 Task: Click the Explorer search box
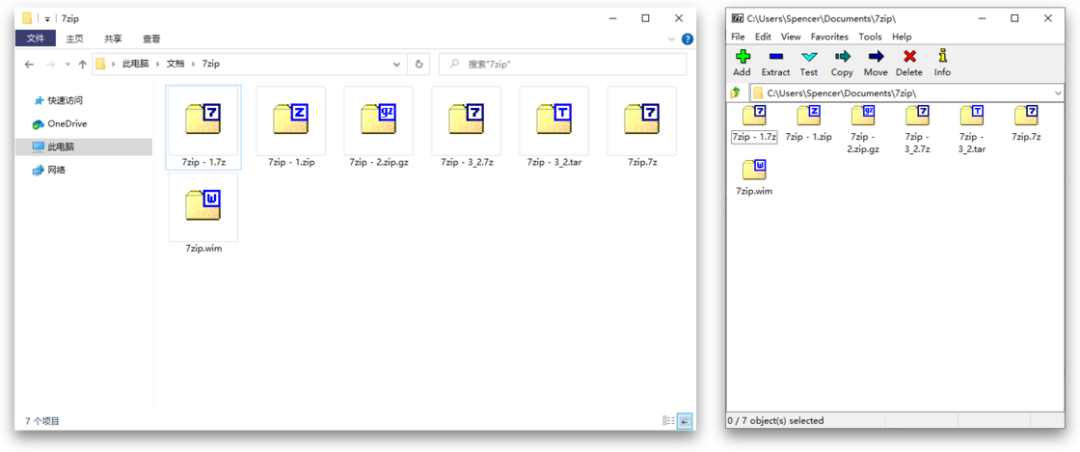tap(563, 64)
